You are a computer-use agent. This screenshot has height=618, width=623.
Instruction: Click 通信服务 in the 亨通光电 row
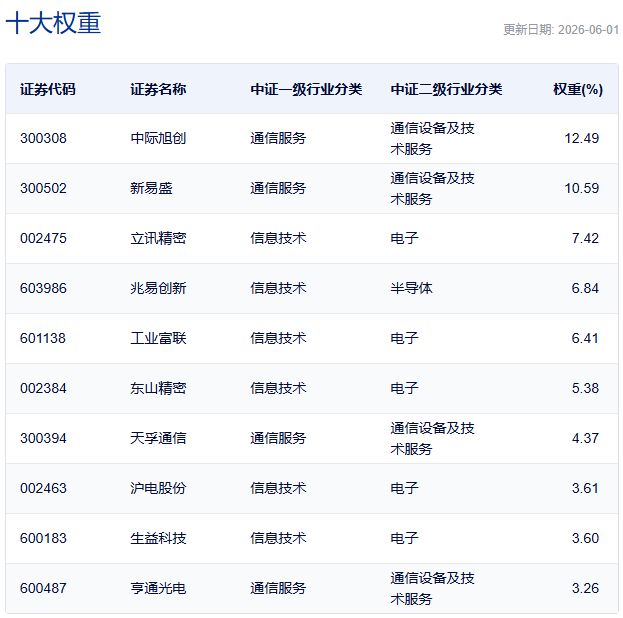click(278, 589)
